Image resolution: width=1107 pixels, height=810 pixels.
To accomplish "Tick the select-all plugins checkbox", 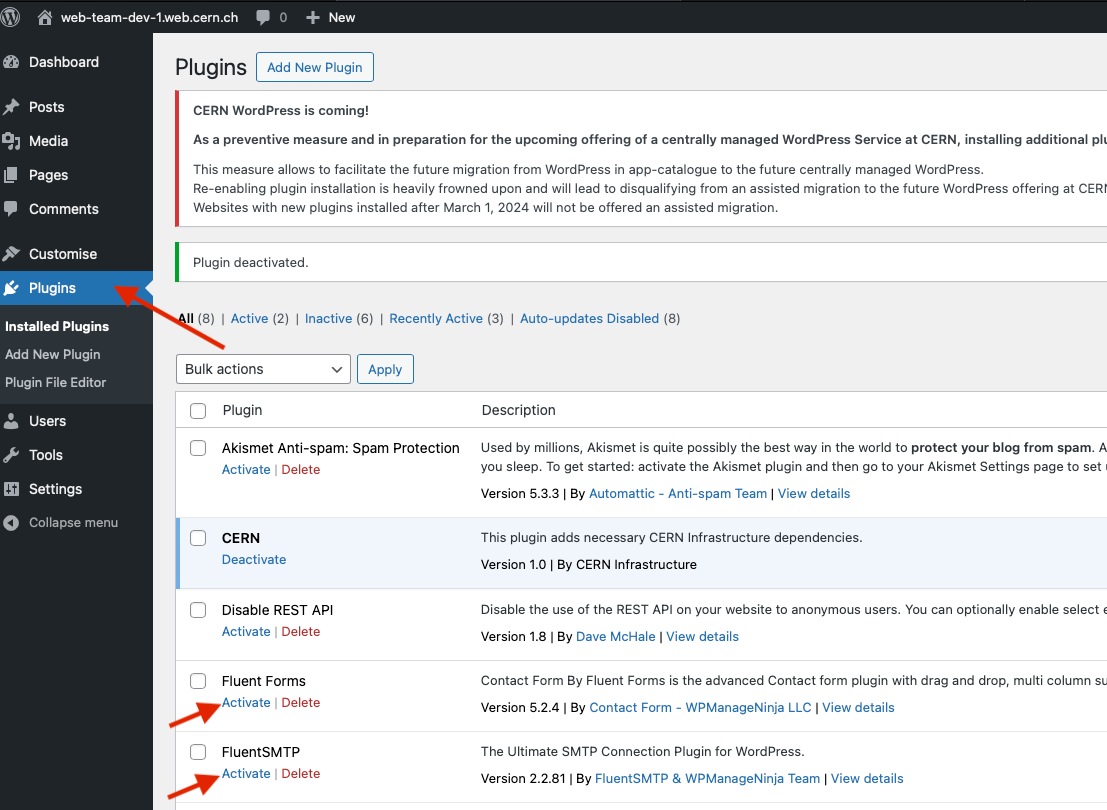I will 198,410.
